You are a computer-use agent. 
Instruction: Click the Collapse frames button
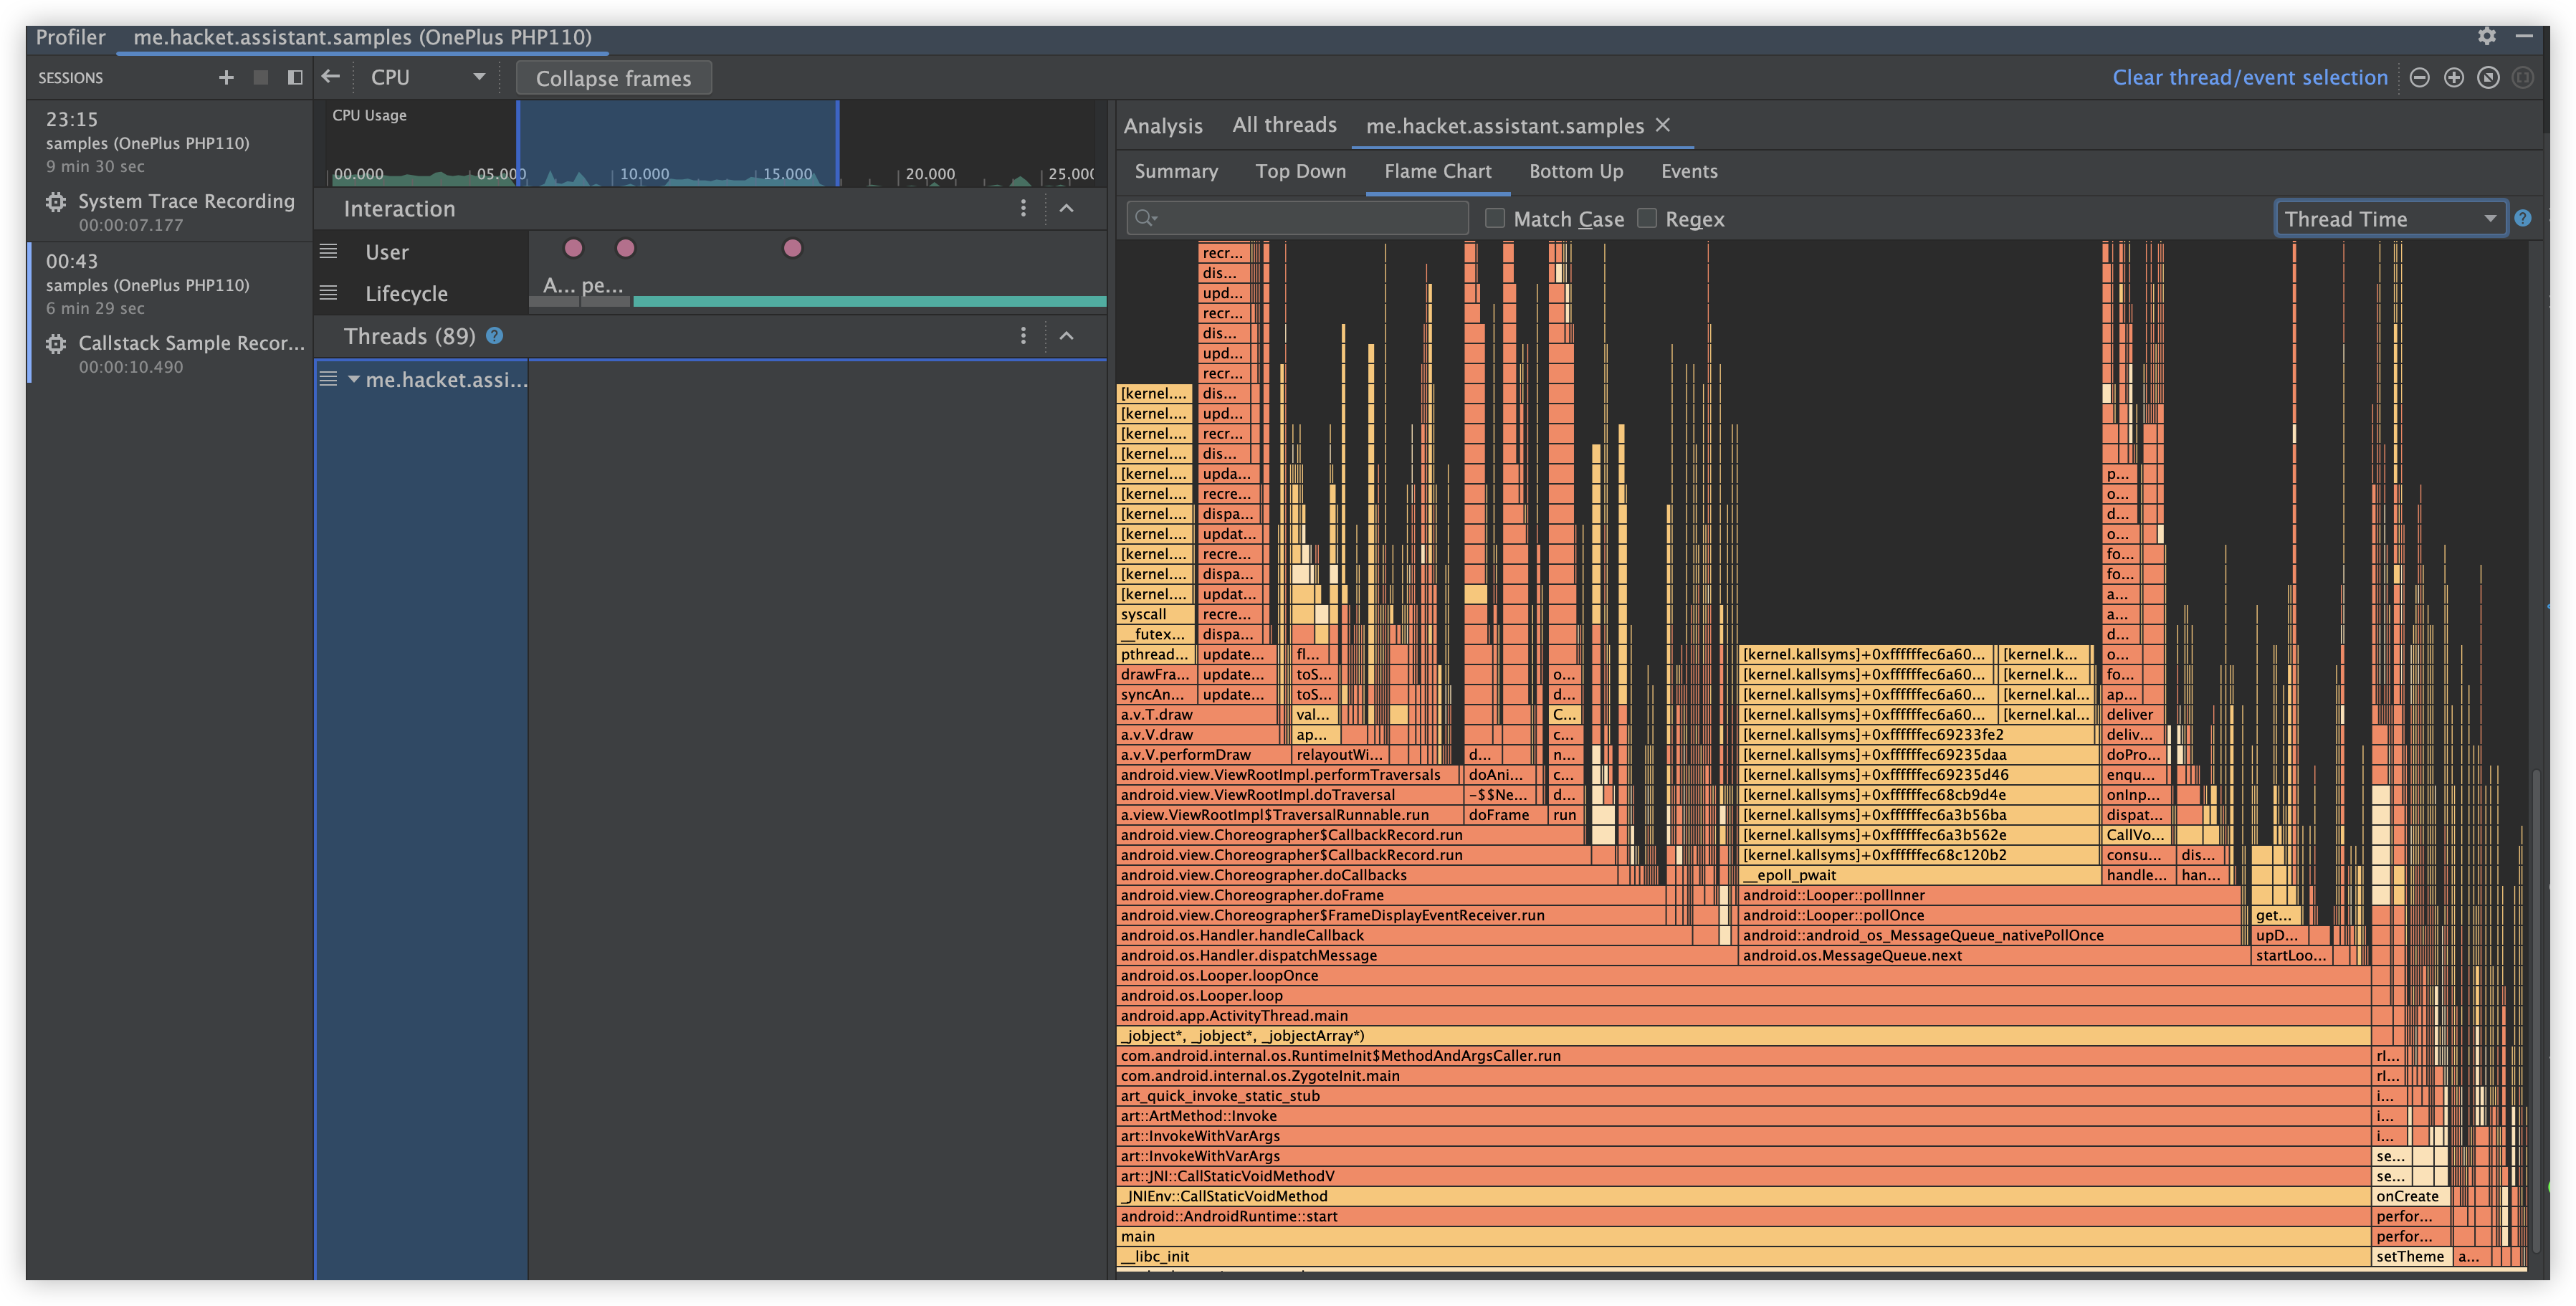click(x=613, y=78)
